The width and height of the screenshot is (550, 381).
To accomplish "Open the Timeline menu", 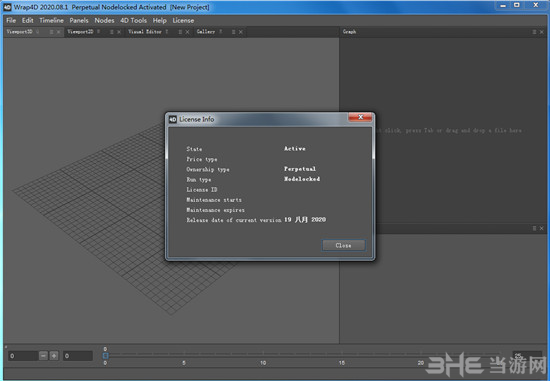I will click(52, 20).
